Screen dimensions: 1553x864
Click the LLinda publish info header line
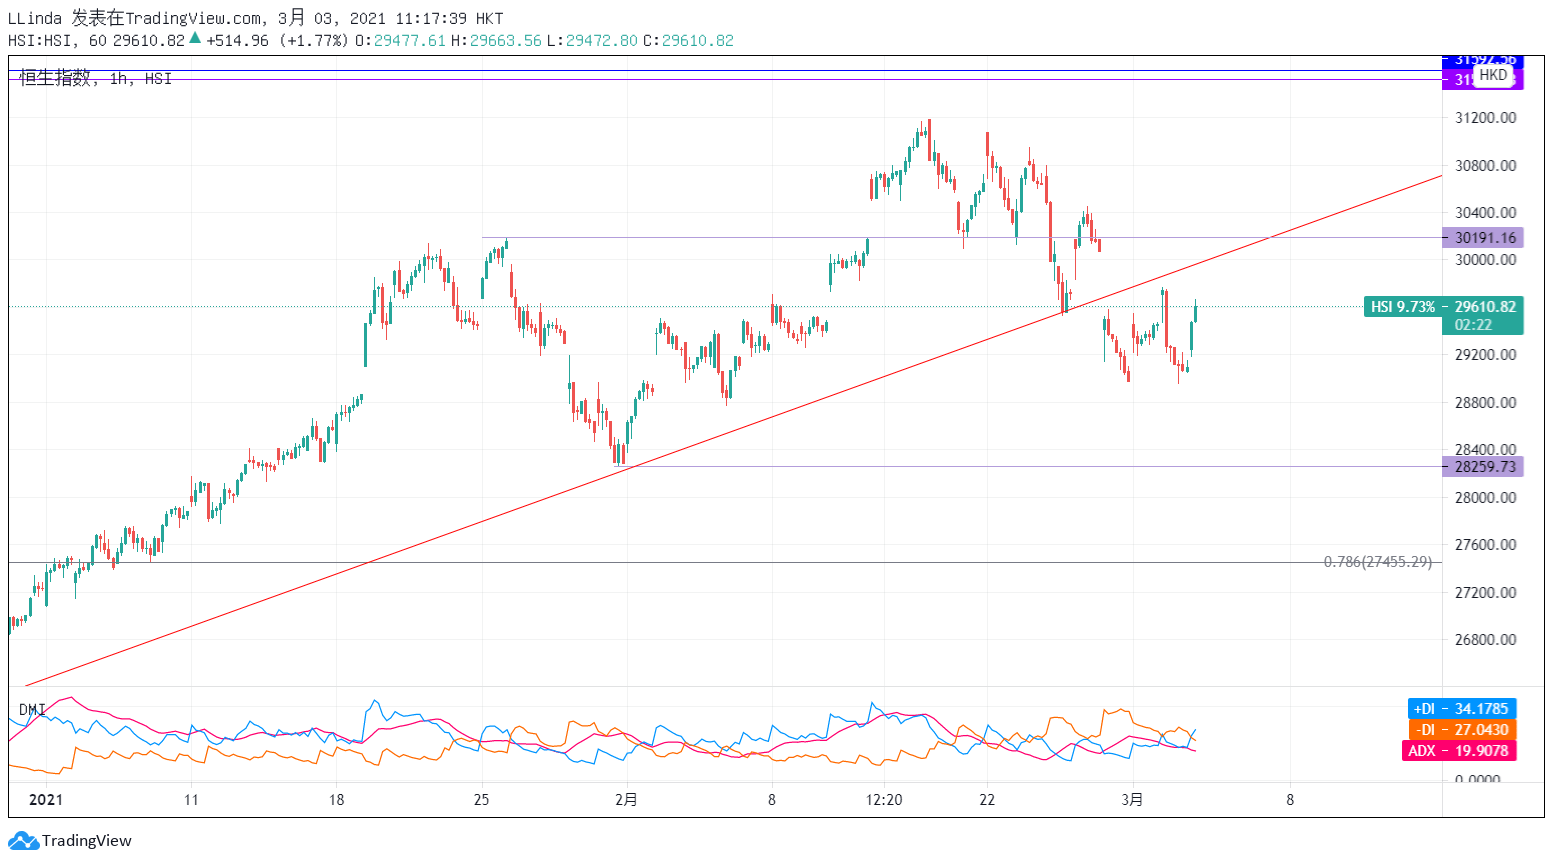pyautogui.click(x=256, y=18)
